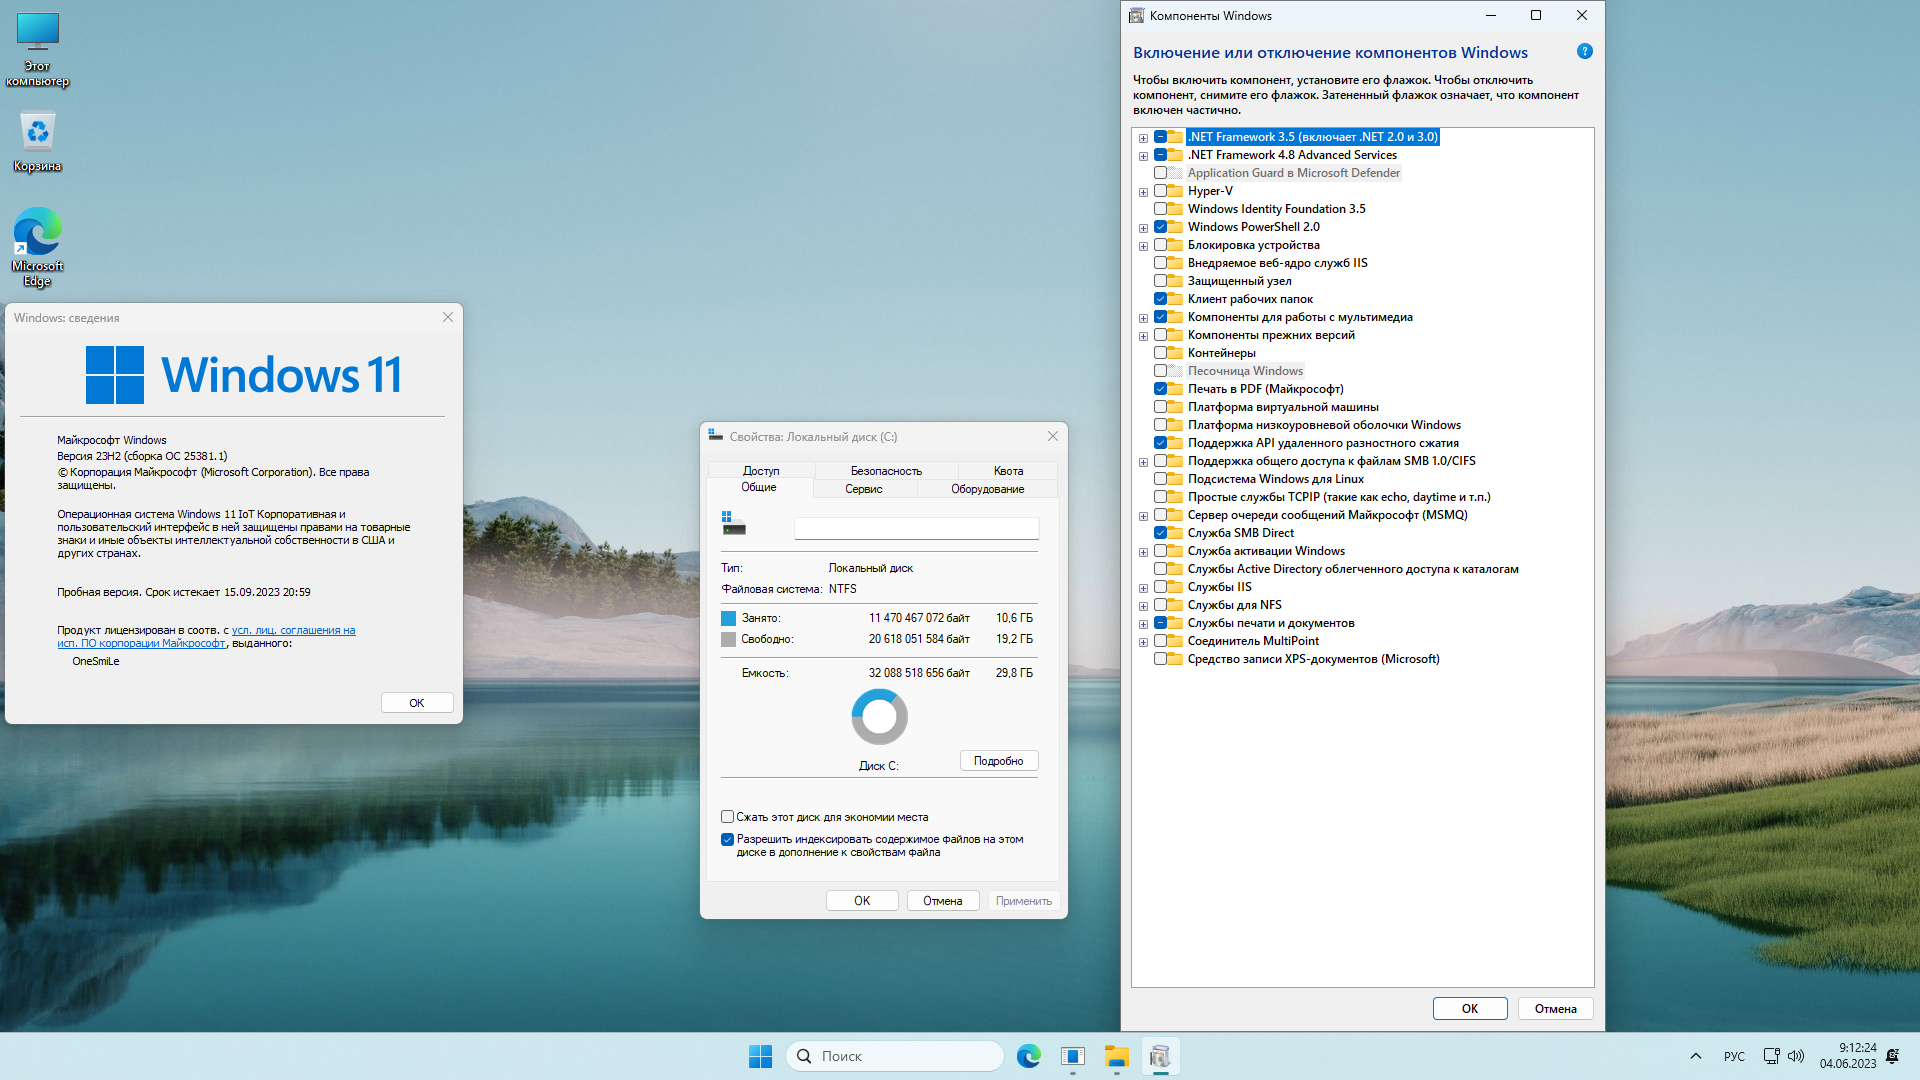Switch to the 'Безопасность' tab
Image resolution: width=1920 pixels, height=1080 pixels.
tap(886, 471)
